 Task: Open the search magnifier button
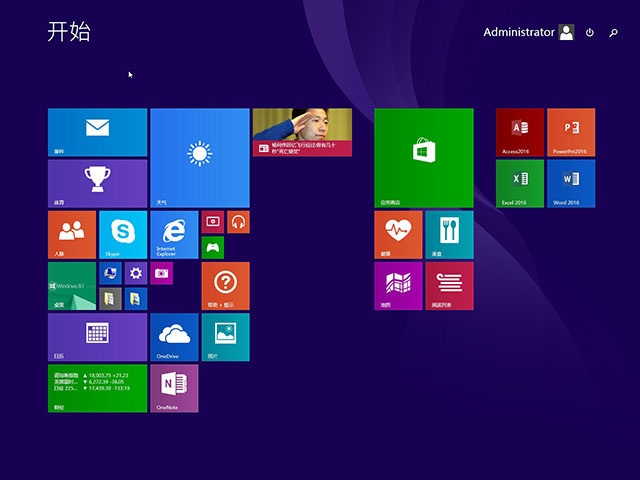(x=613, y=33)
